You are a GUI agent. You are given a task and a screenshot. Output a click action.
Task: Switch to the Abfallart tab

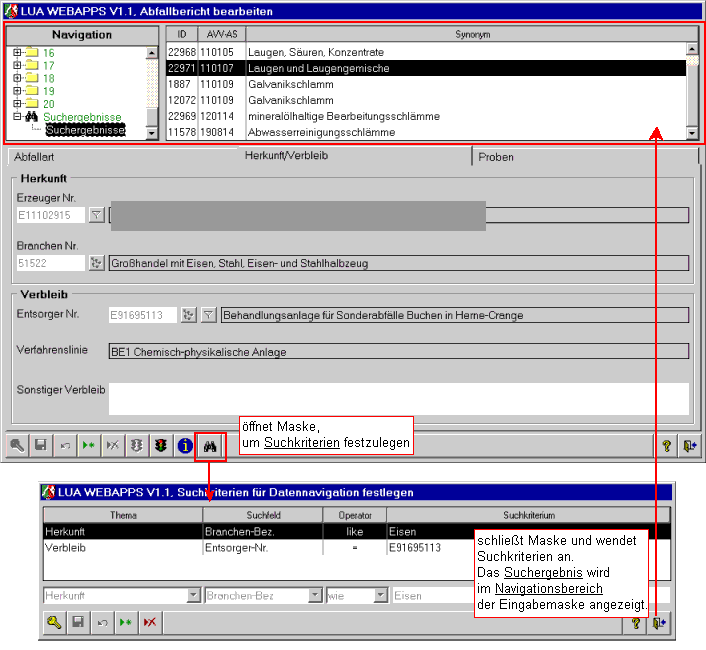[35, 157]
